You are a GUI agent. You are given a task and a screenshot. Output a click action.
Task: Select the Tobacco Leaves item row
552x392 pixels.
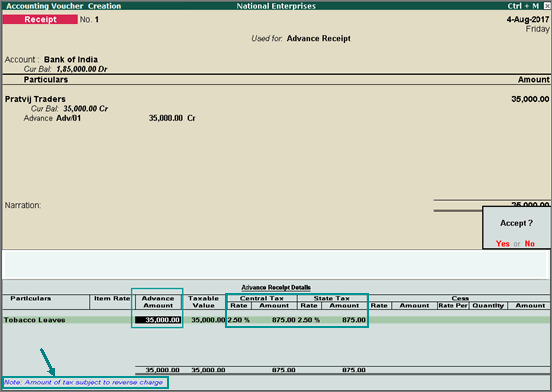point(276,320)
